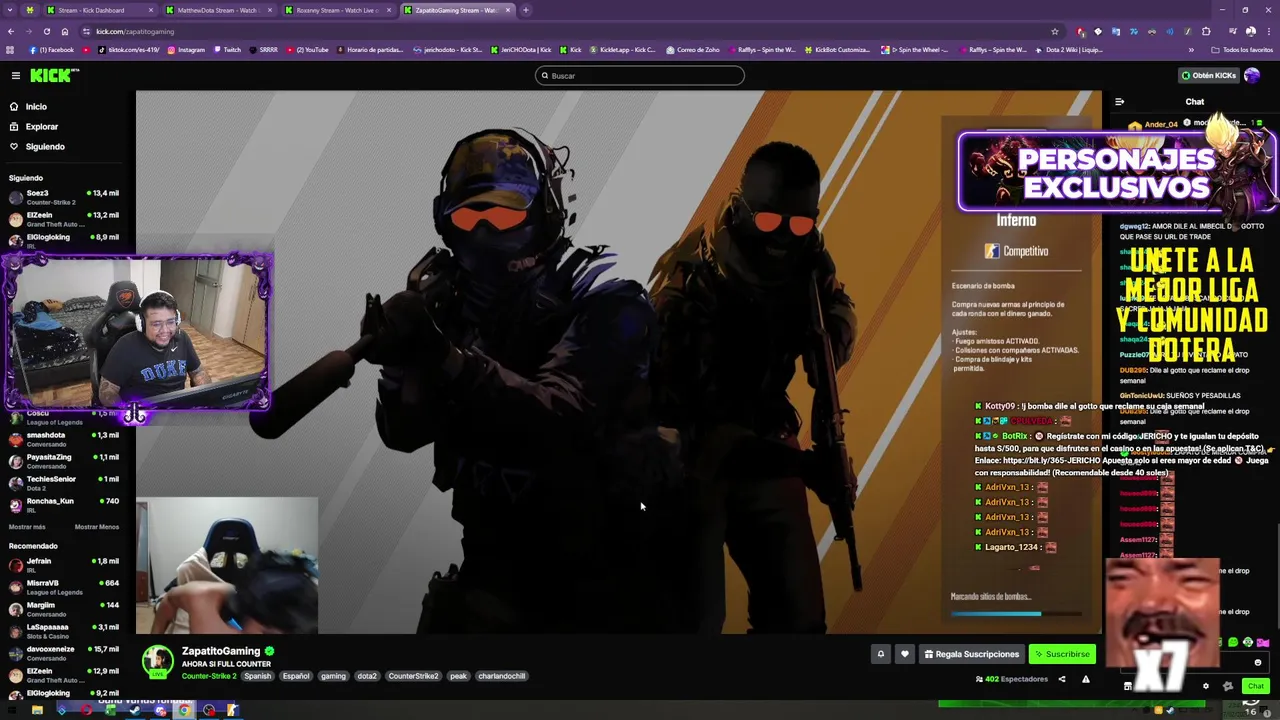
Task: Open Instagram bookmark
Action: tap(187, 50)
